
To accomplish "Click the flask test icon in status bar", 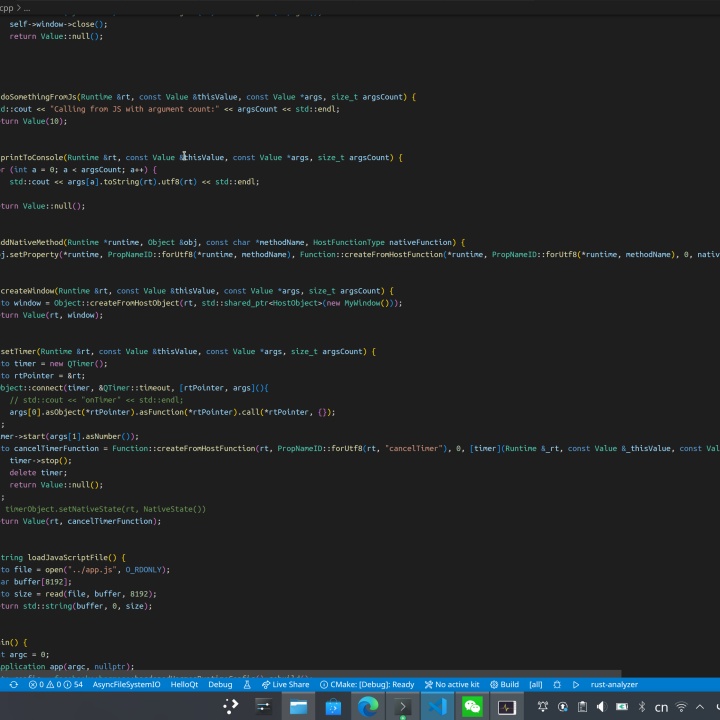I will click(x=247, y=684).
